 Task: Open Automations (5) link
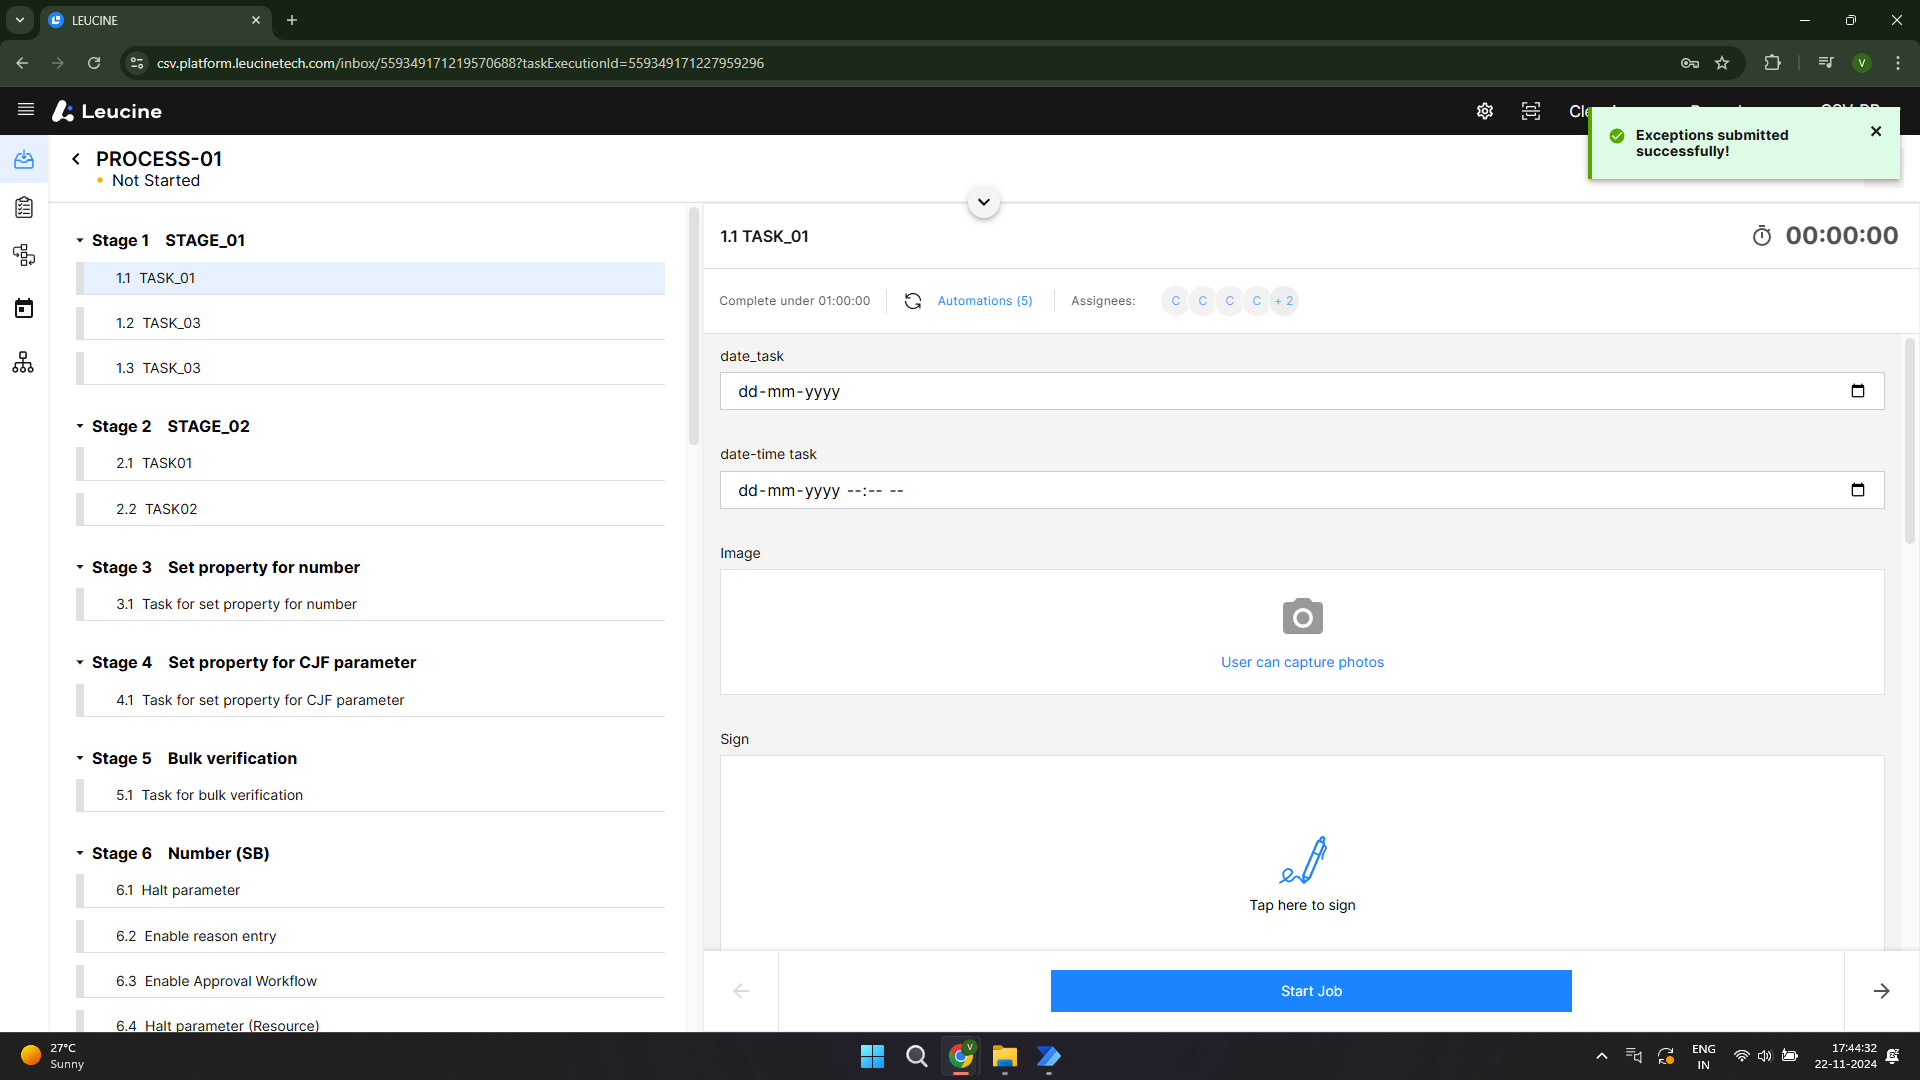(985, 301)
